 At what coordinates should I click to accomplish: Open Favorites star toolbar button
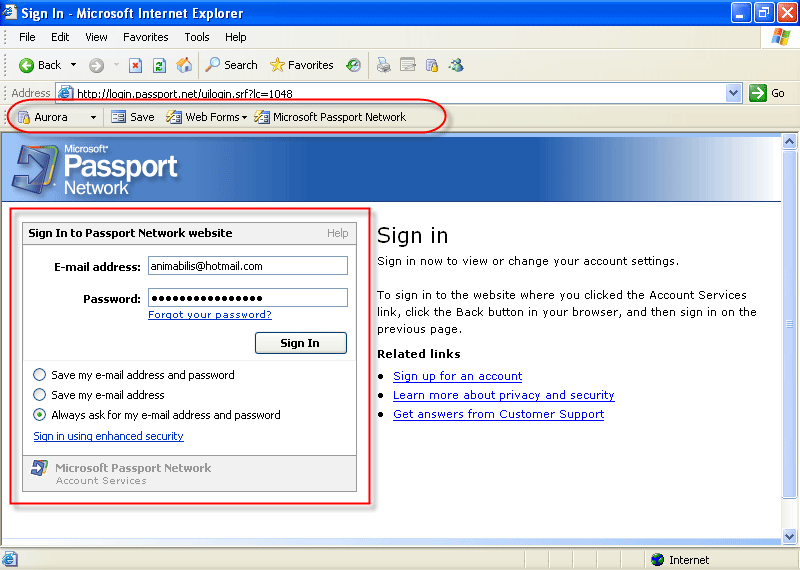pos(302,65)
